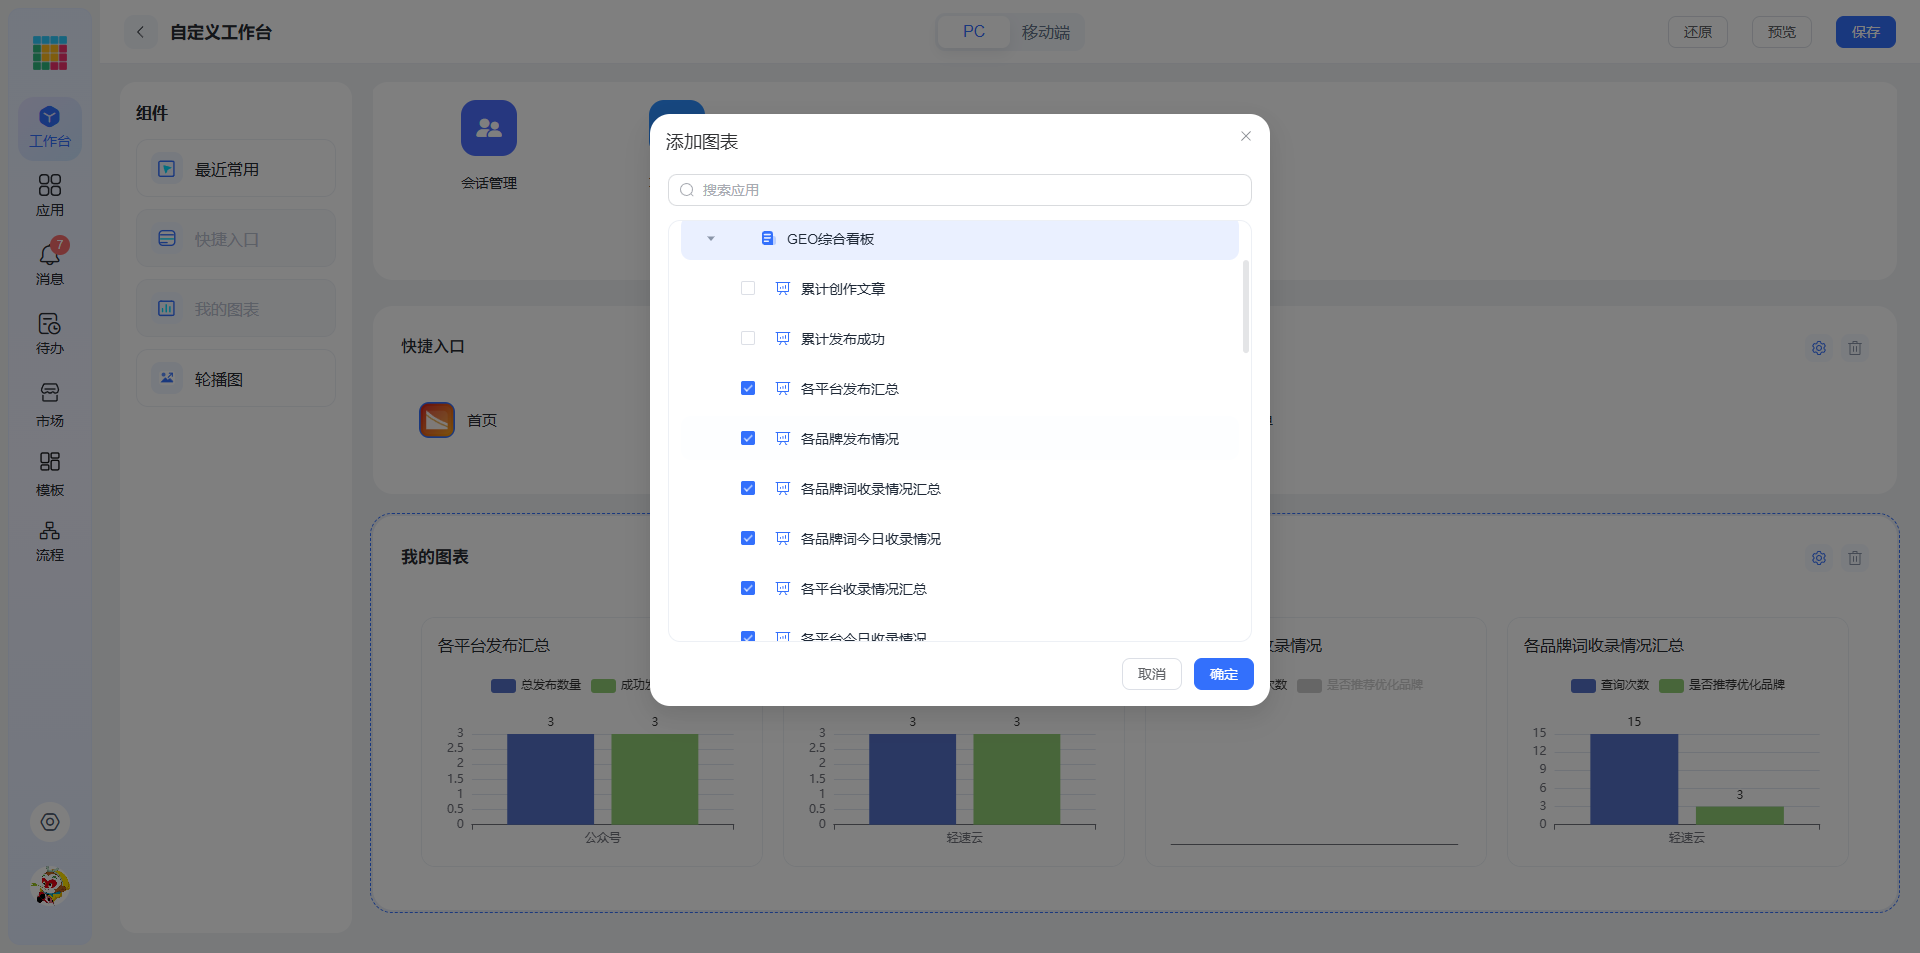Click the chart icon beside 各平台发布汇总
Screen dimensions: 1920x953
[783, 389]
